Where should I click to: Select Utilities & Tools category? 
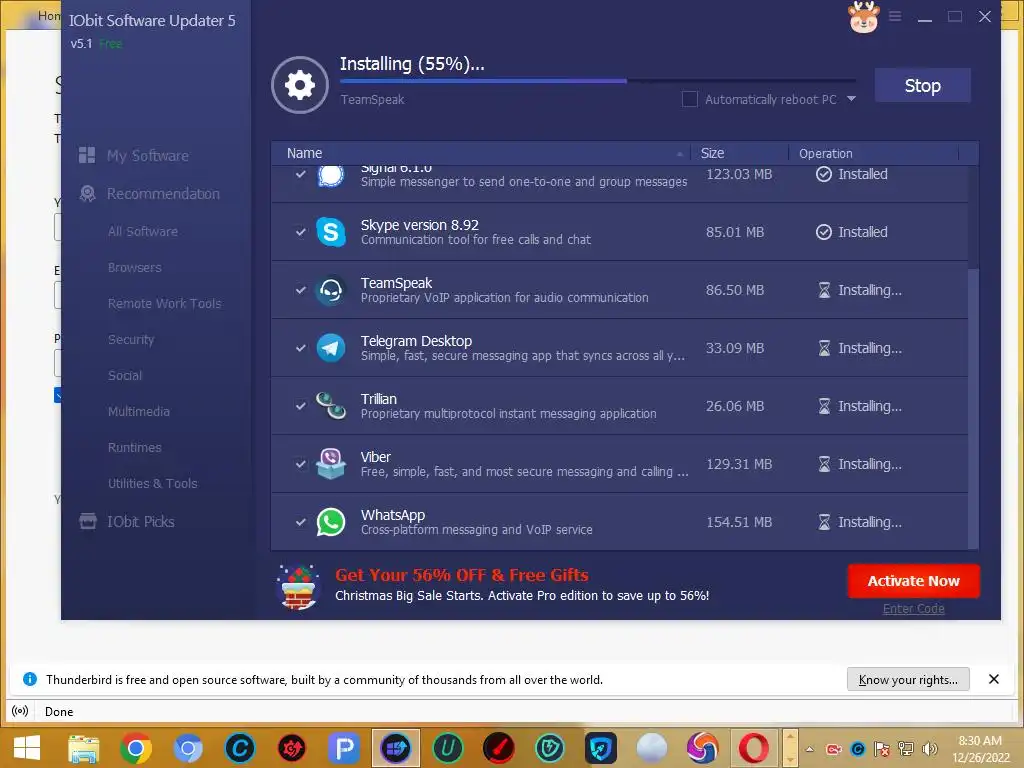(152, 483)
